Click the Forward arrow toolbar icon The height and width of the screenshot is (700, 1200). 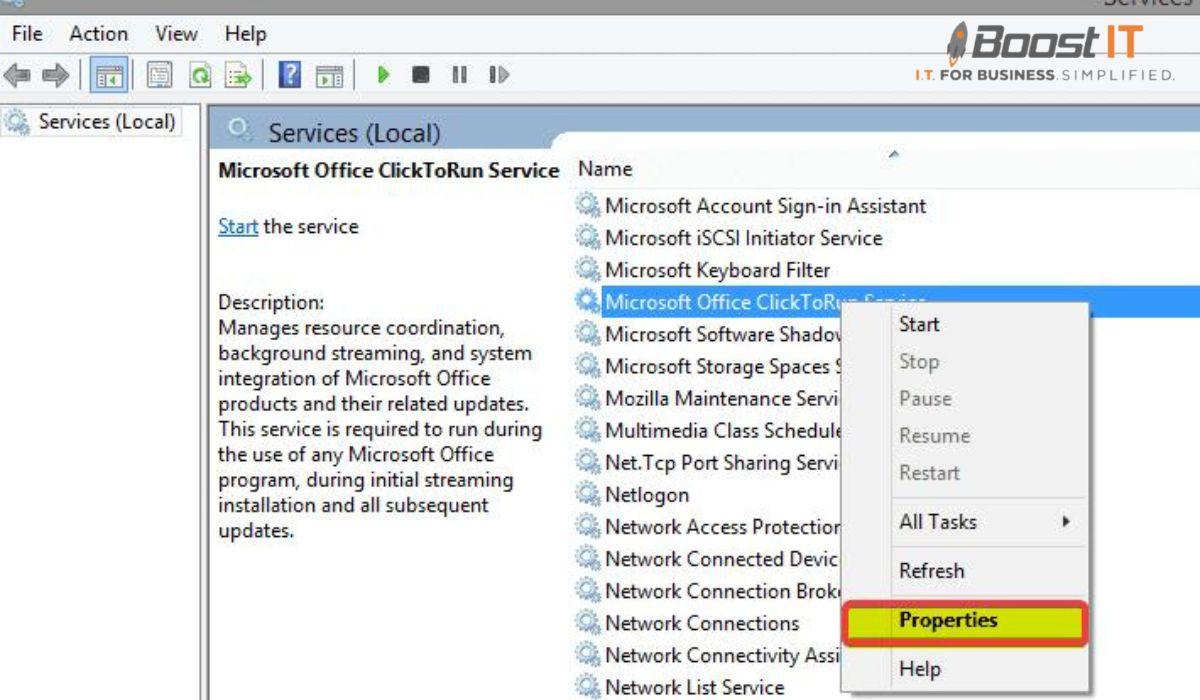tap(55, 75)
